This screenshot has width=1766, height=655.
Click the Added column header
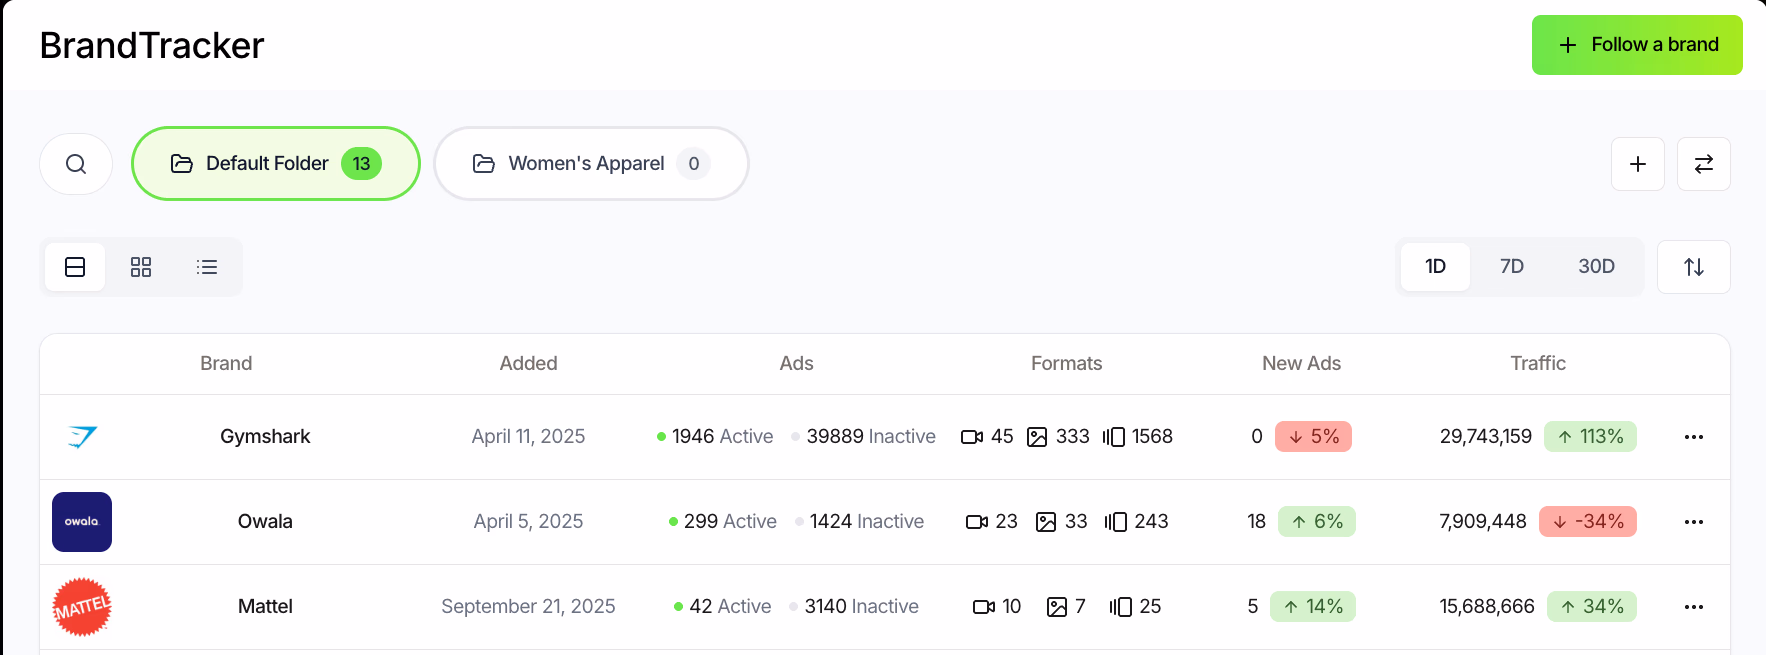pyautogui.click(x=528, y=364)
